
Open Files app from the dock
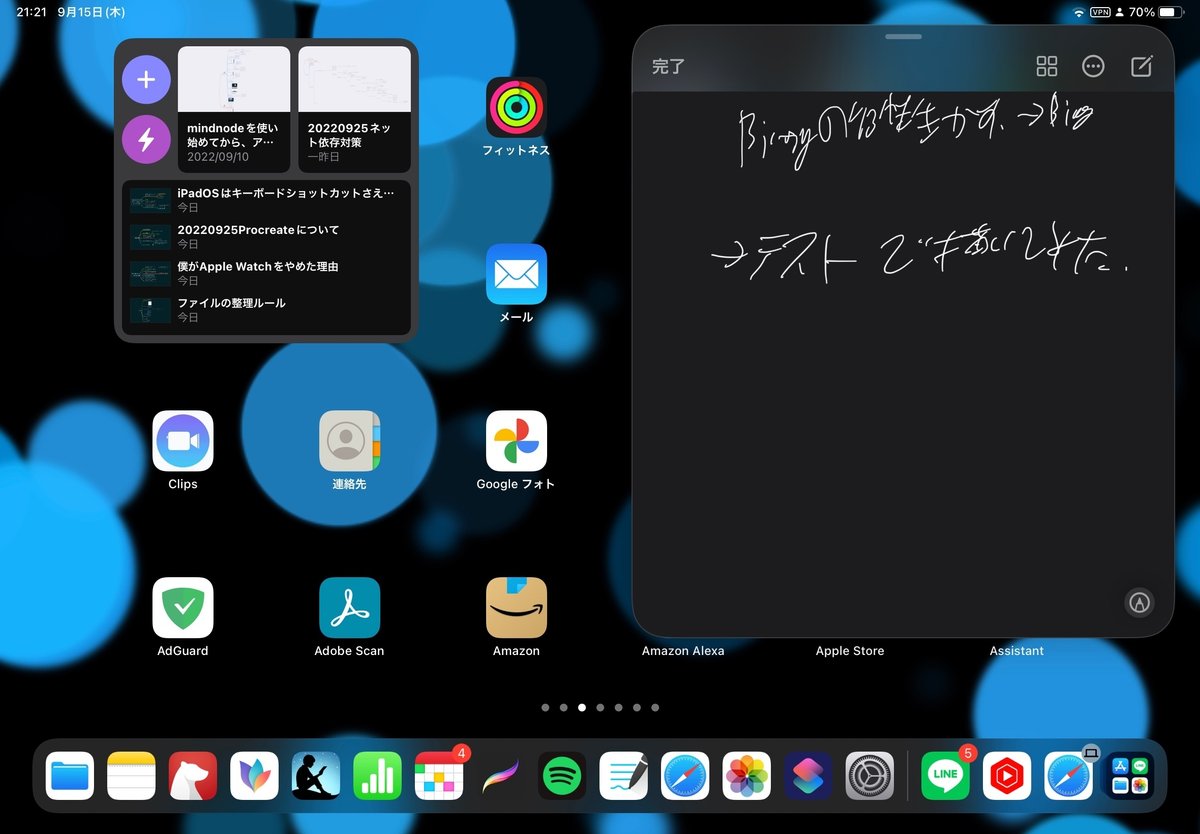[x=70, y=776]
